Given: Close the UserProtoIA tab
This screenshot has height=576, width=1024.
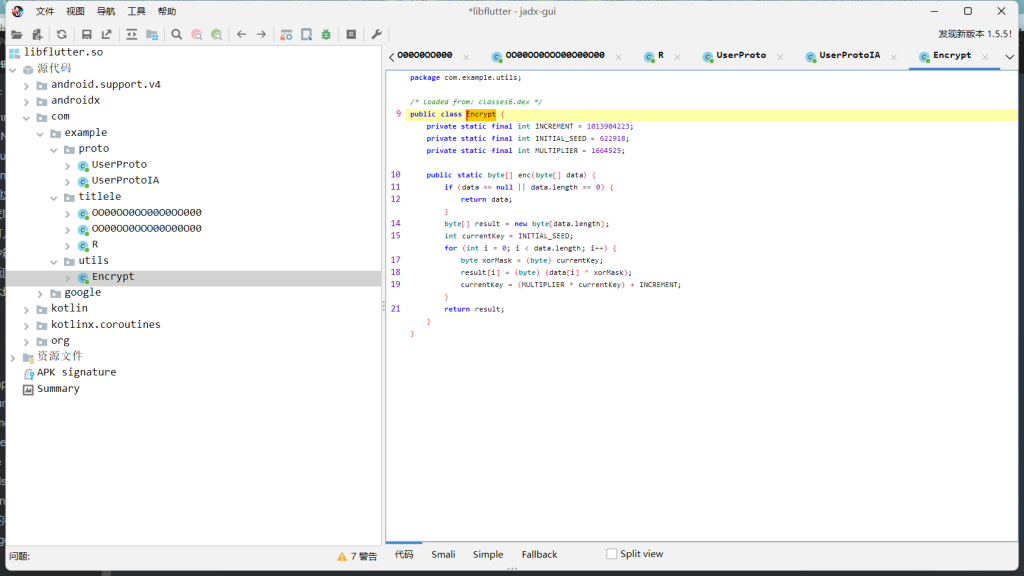Looking at the screenshot, I should point(894,57).
